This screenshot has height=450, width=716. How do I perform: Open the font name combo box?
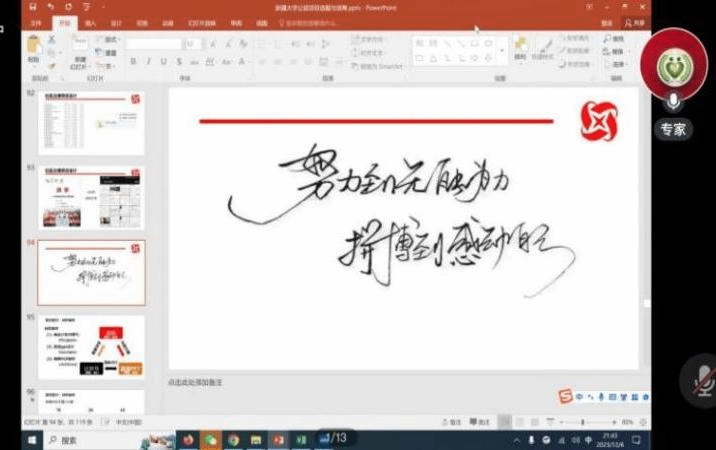coord(154,44)
